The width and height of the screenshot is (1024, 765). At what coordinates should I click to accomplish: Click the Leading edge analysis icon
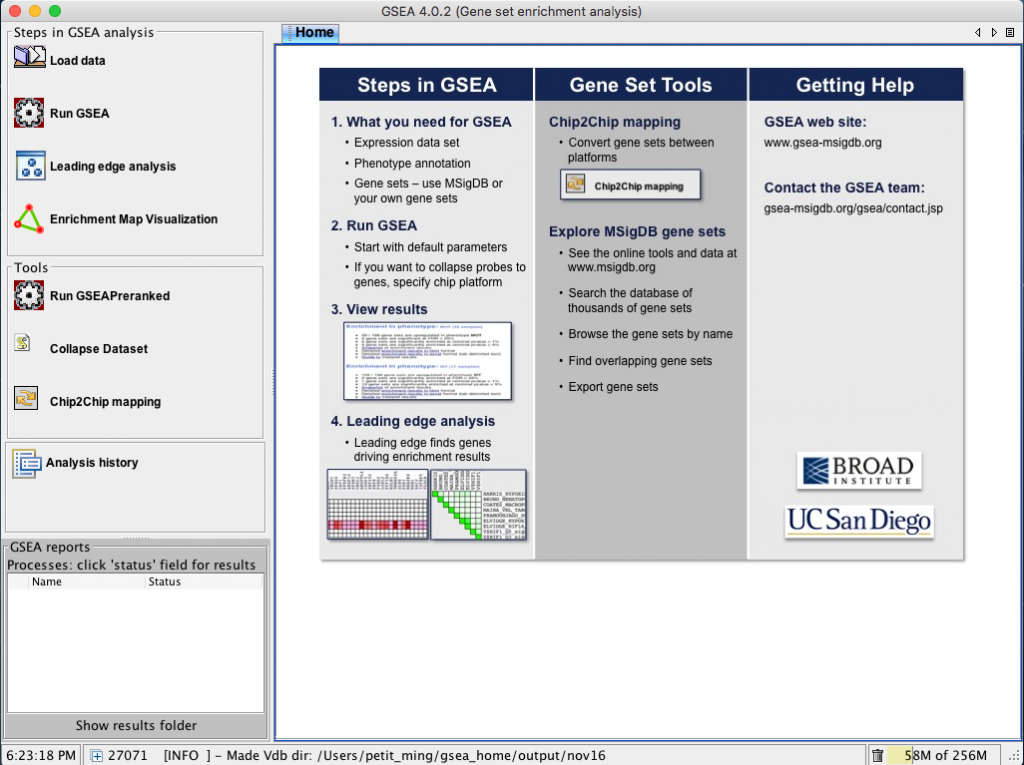tap(30, 166)
